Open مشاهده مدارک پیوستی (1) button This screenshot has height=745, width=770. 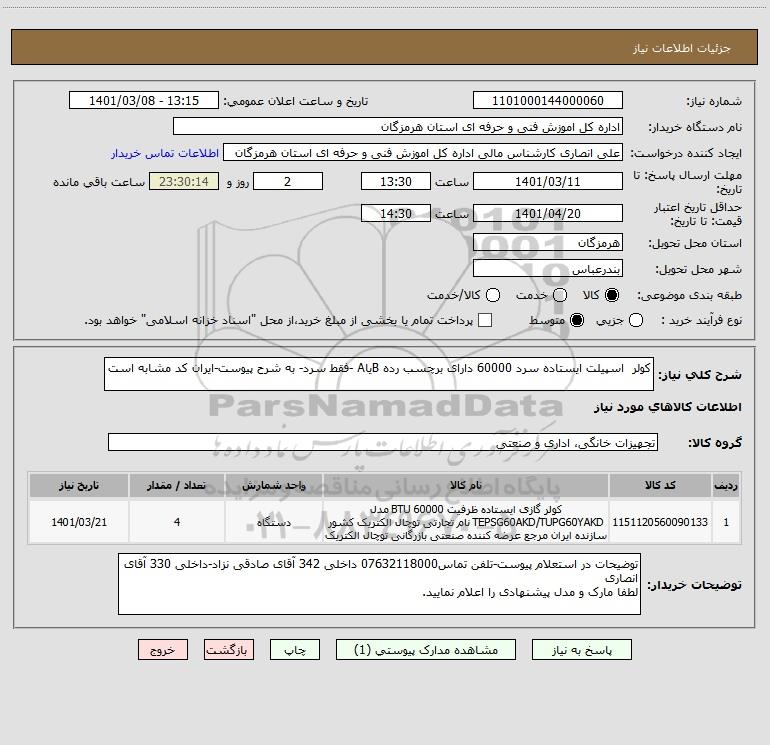[x=426, y=650]
